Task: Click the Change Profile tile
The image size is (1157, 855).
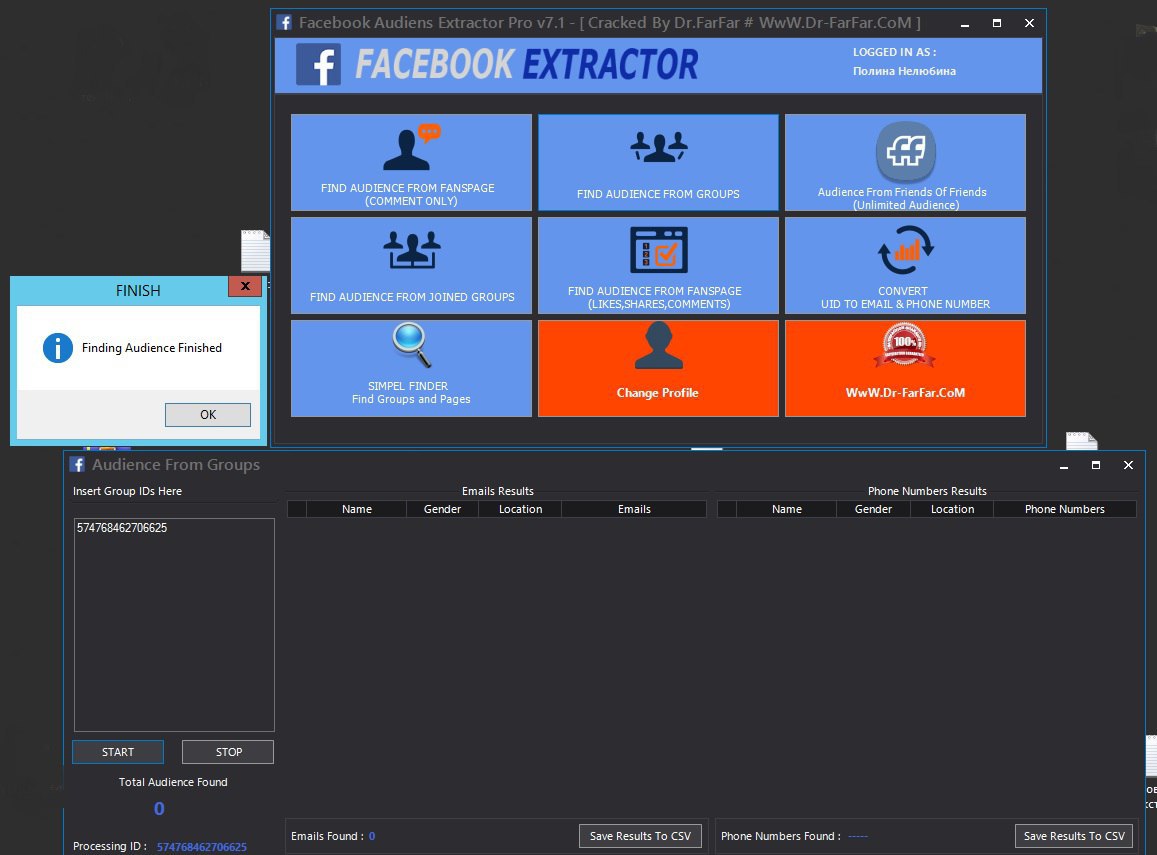Action: point(658,368)
